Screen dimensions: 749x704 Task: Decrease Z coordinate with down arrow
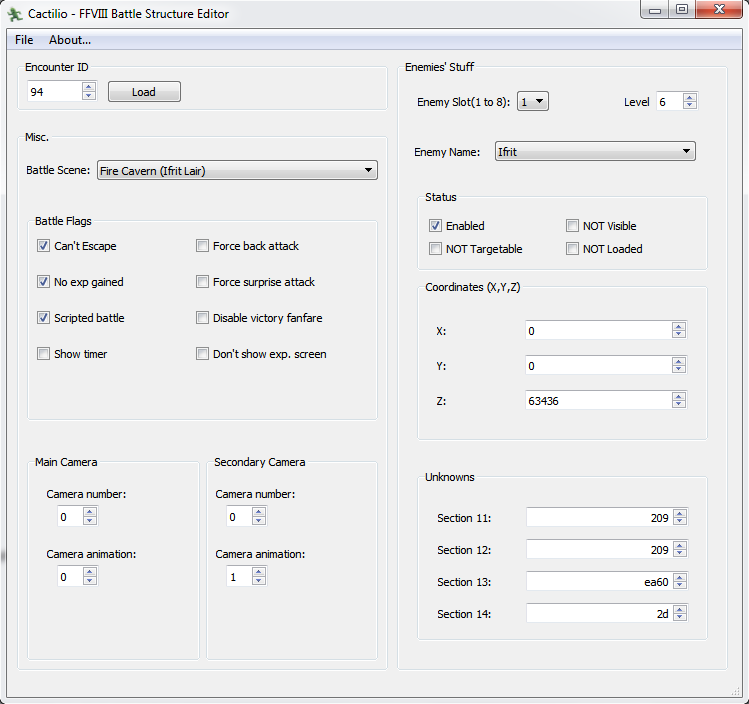point(679,405)
